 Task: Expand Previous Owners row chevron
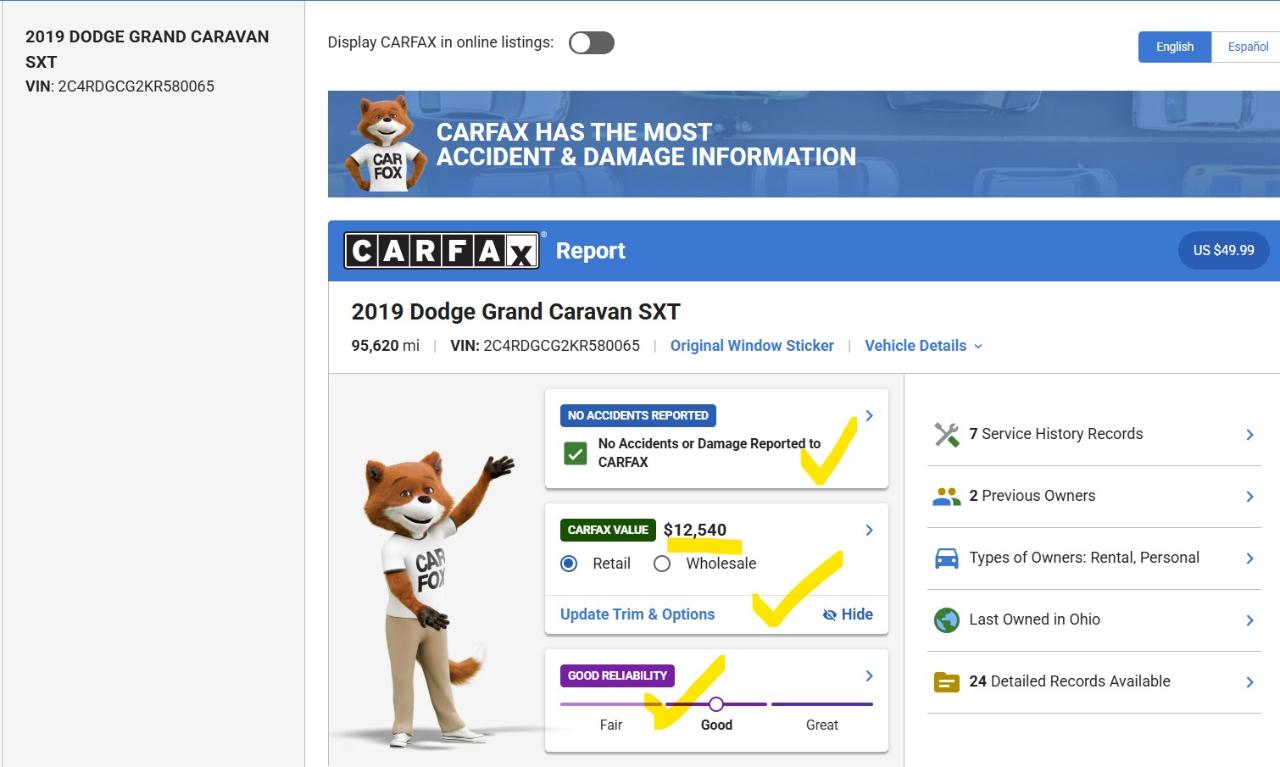1250,496
